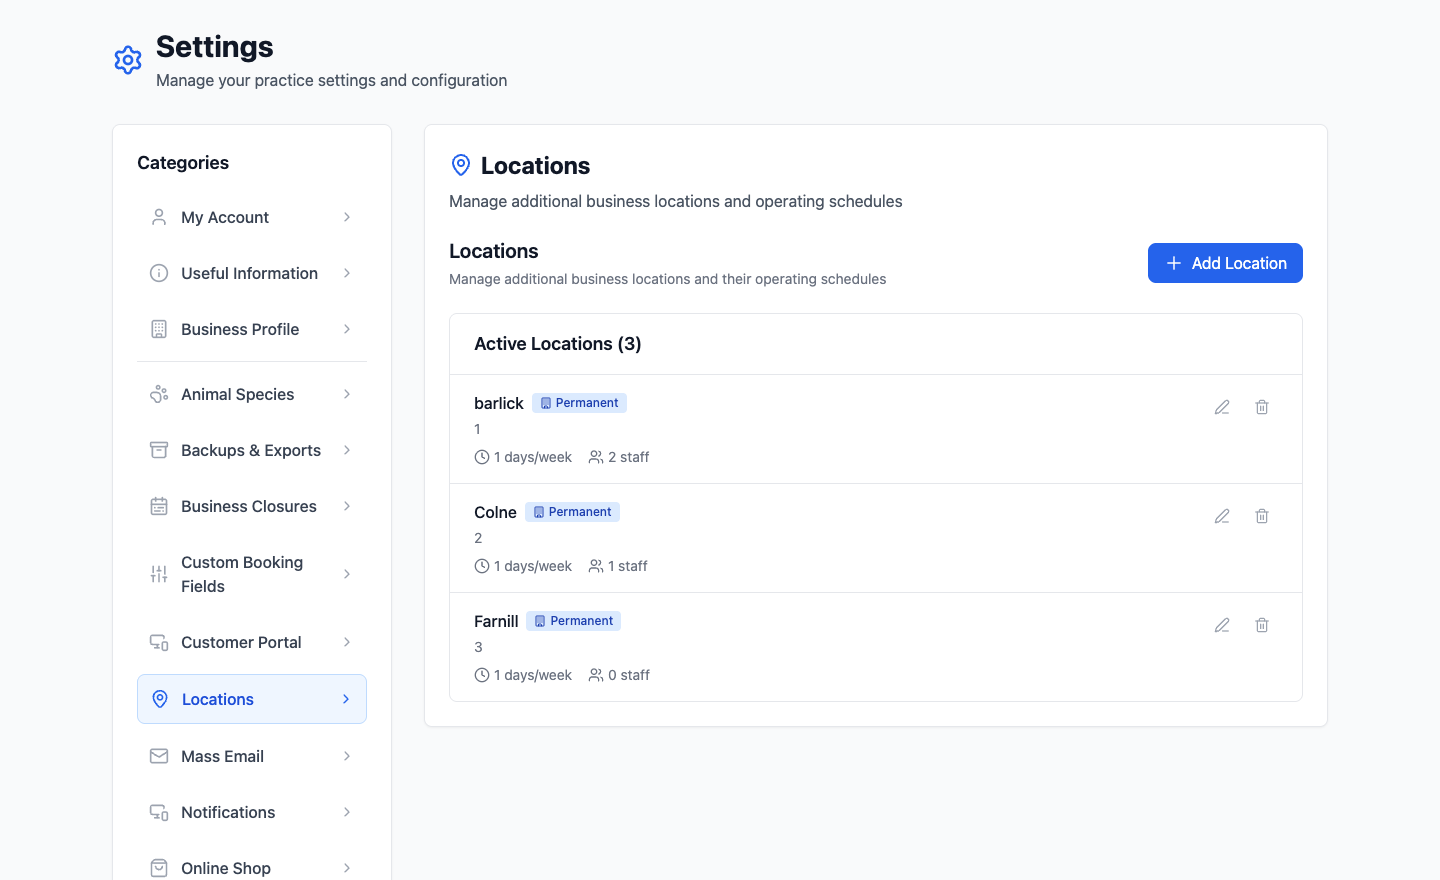Open the Notifications settings link
This screenshot has height=880, width=1440.
pos(252,812)
